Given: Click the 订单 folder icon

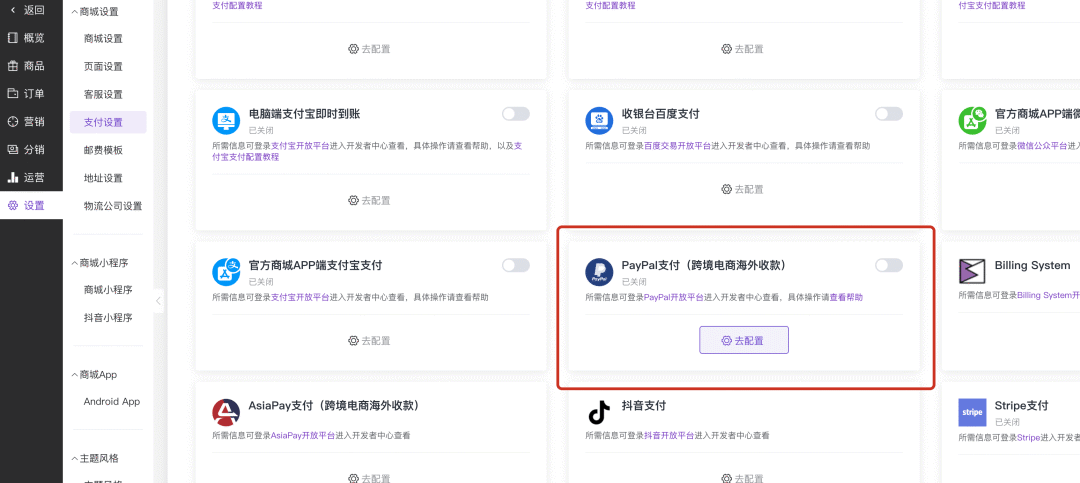Looking at the screenshot, I should tap(12, 94).
